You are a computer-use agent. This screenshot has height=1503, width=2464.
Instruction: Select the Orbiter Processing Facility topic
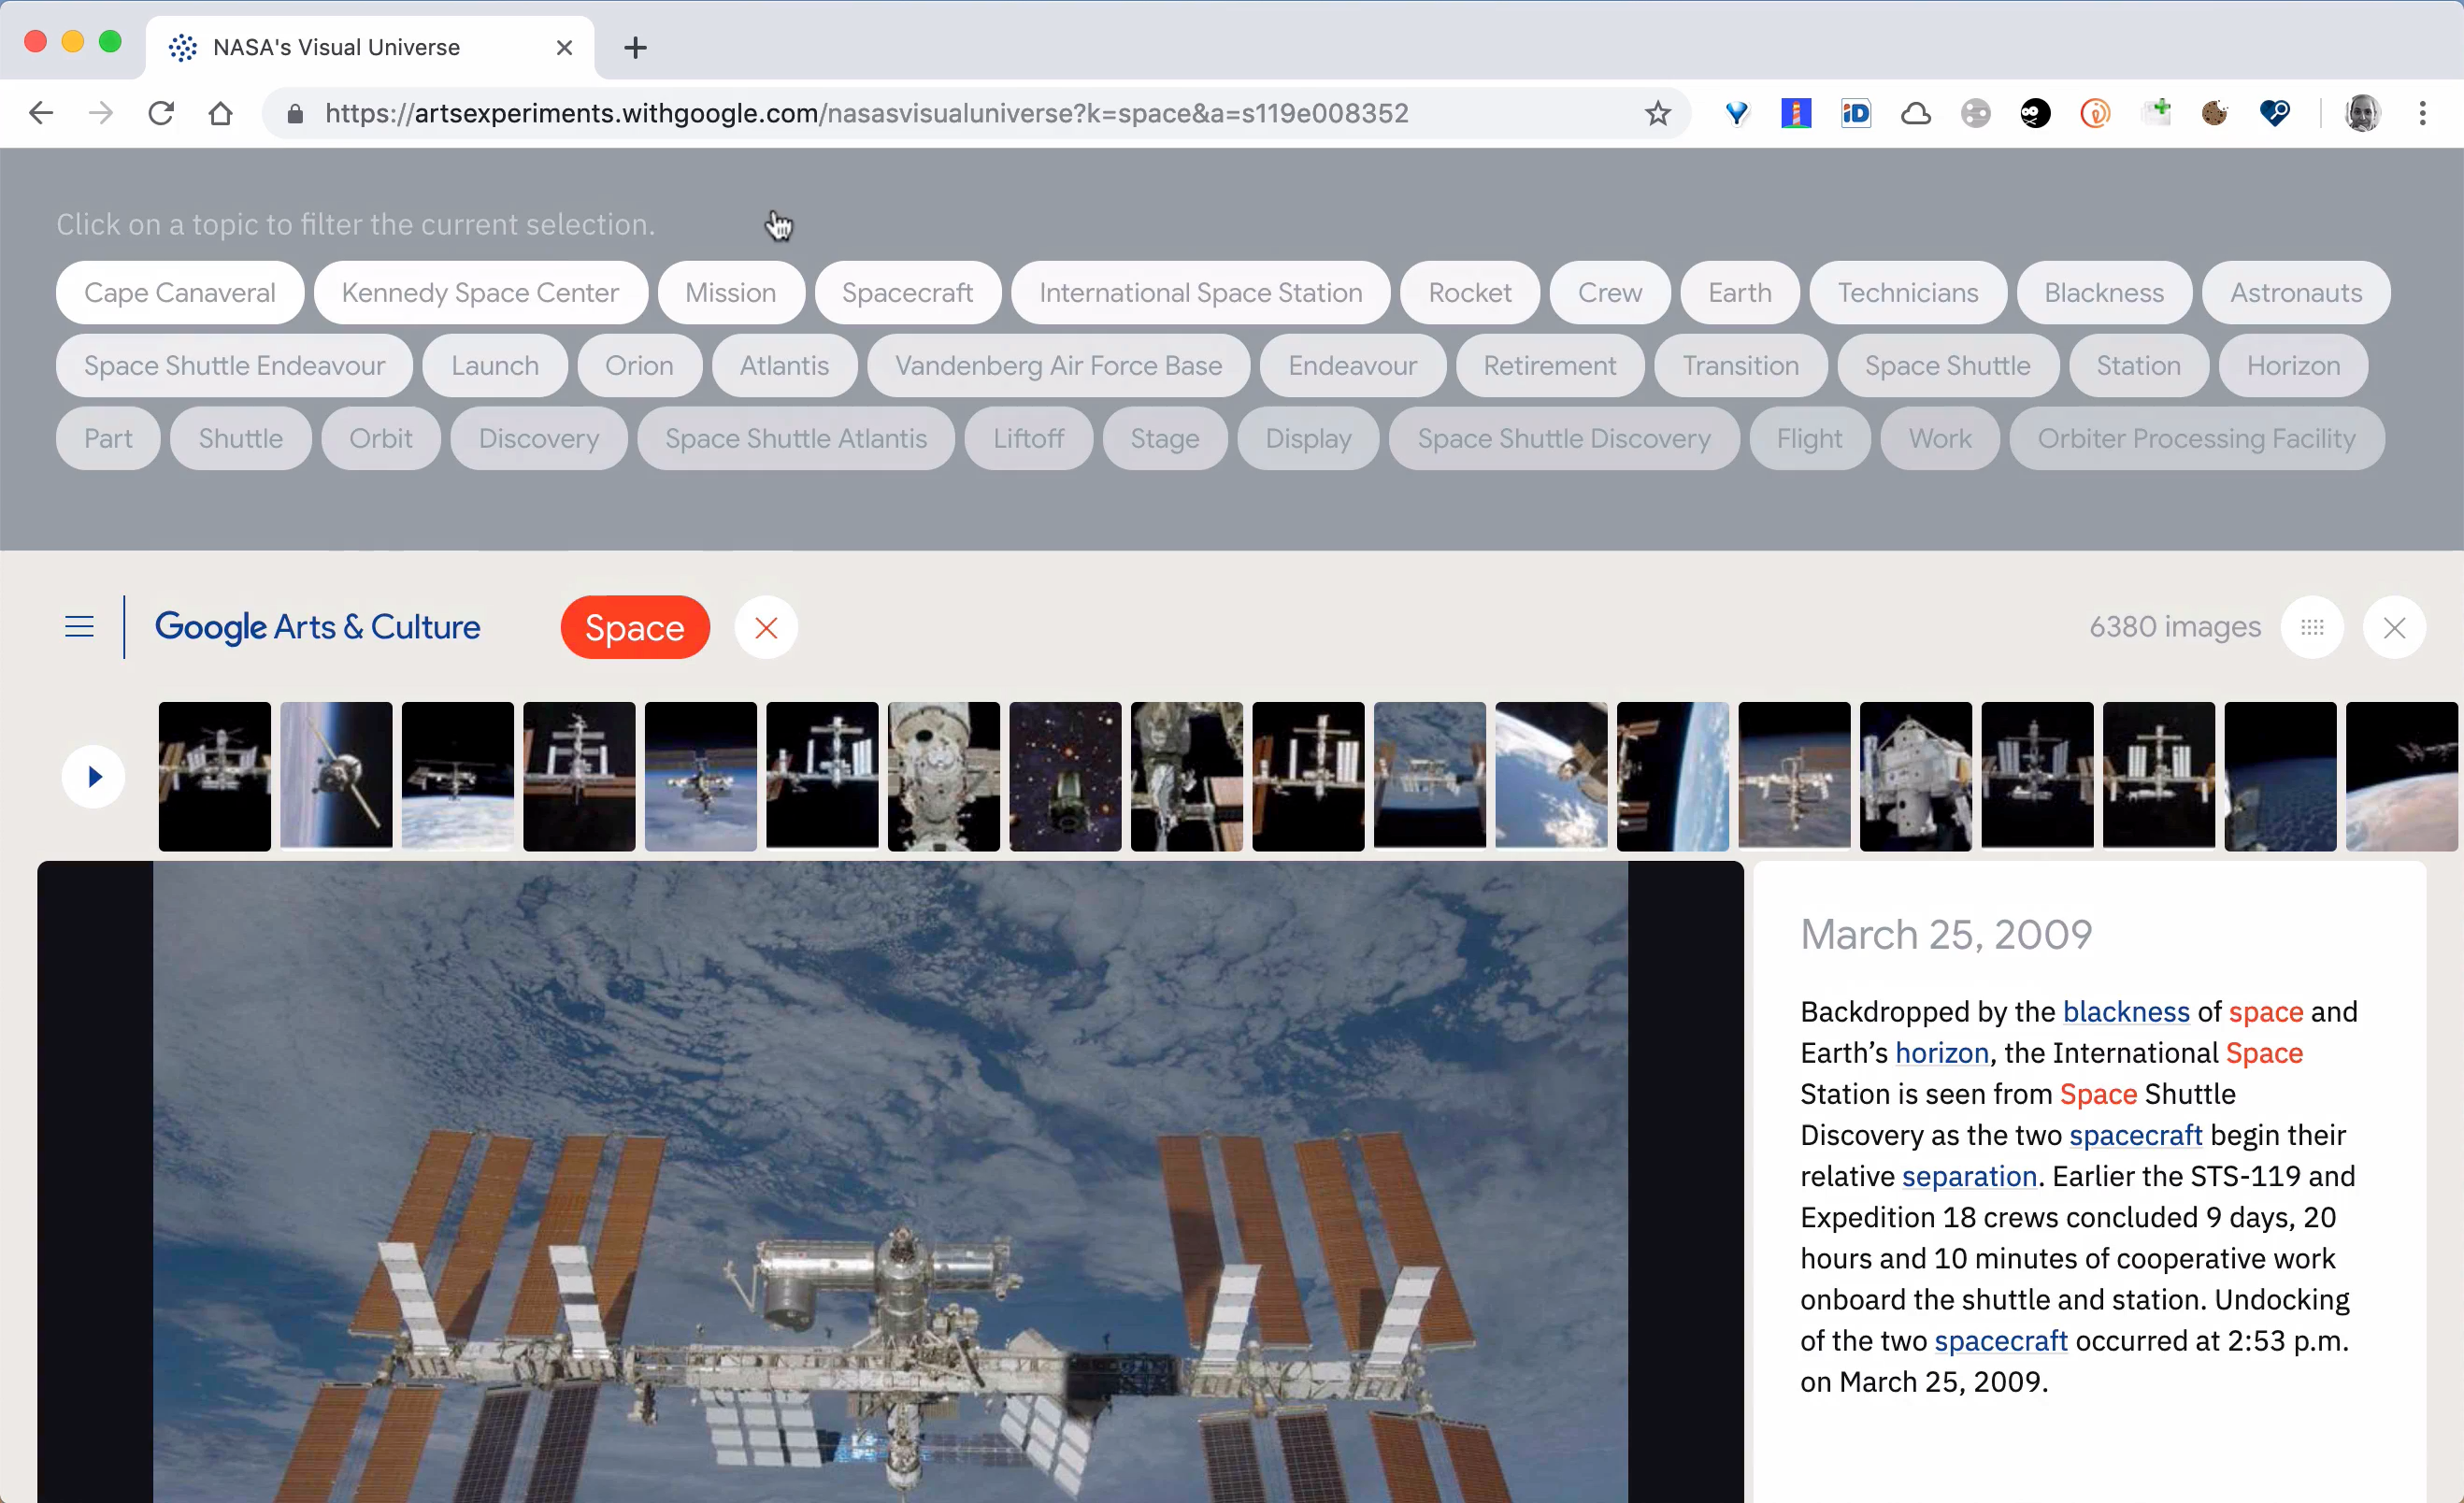pyautogui.click(x=2196, y=439)
